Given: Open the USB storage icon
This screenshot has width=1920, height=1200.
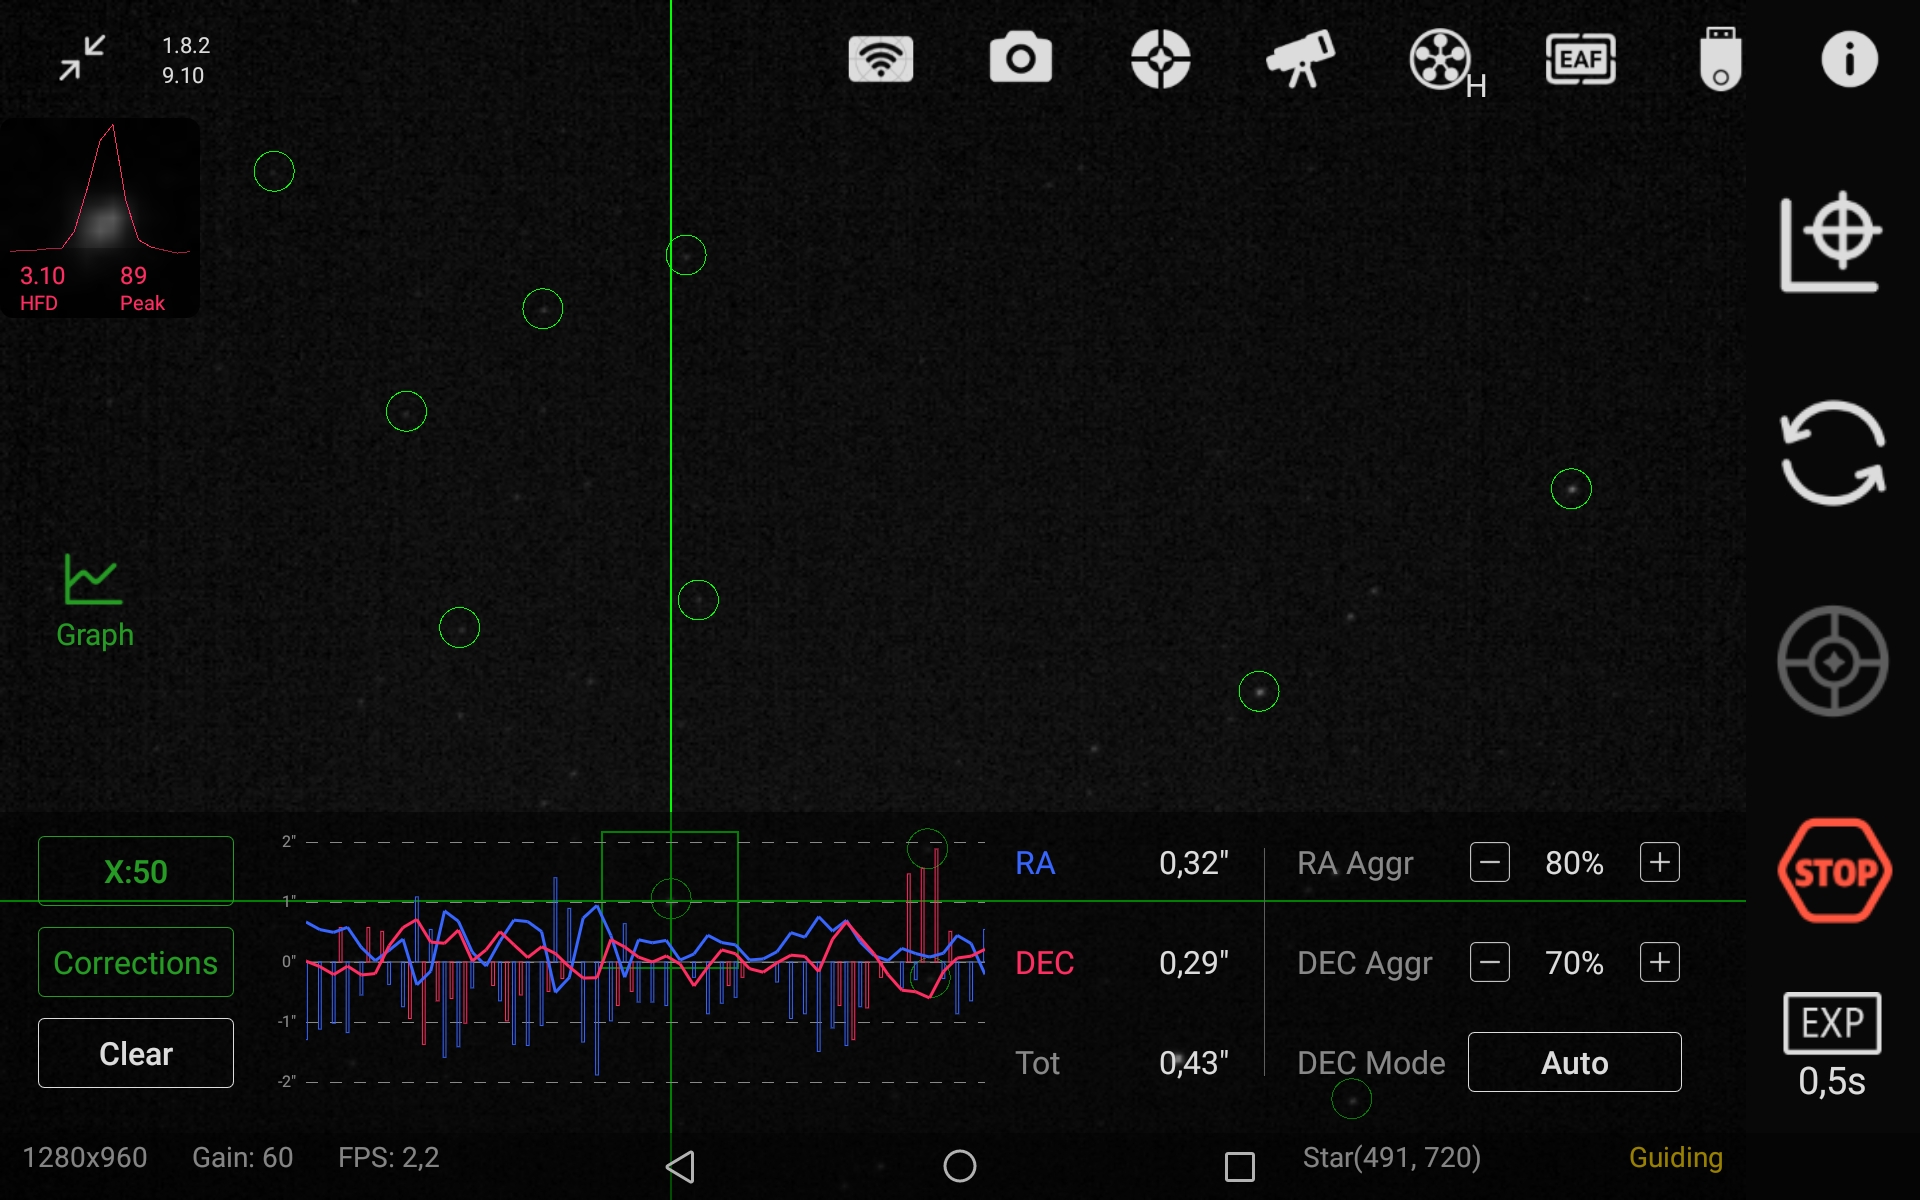Looking at the screenshot, I should tap(1720, 59).
